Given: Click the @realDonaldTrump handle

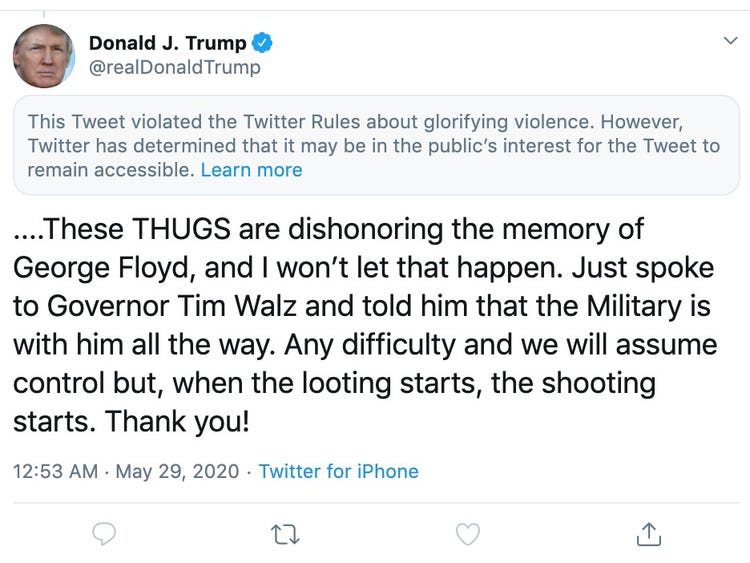Looking at the screenshot, I should (x=174, y=67).
